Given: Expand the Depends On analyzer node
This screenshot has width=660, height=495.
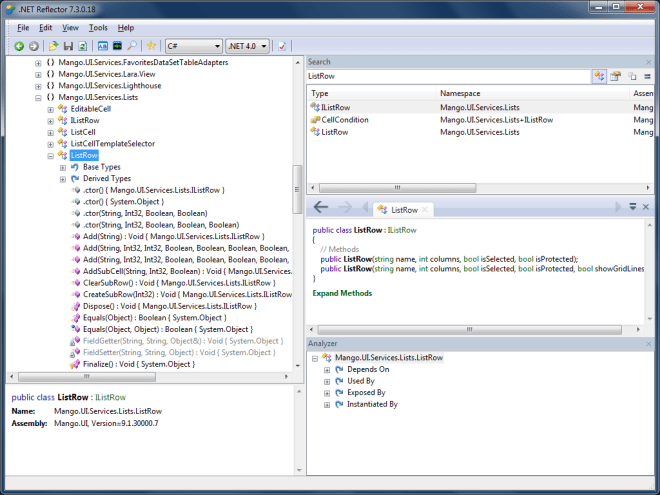Looking at the screenshot, I should [x=326, y=369].
